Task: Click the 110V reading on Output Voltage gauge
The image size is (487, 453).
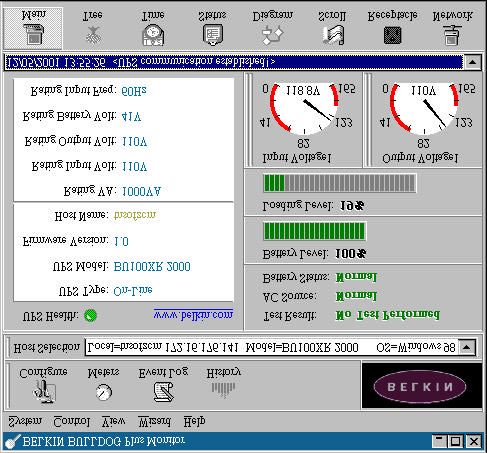Action: coord(424,90)
